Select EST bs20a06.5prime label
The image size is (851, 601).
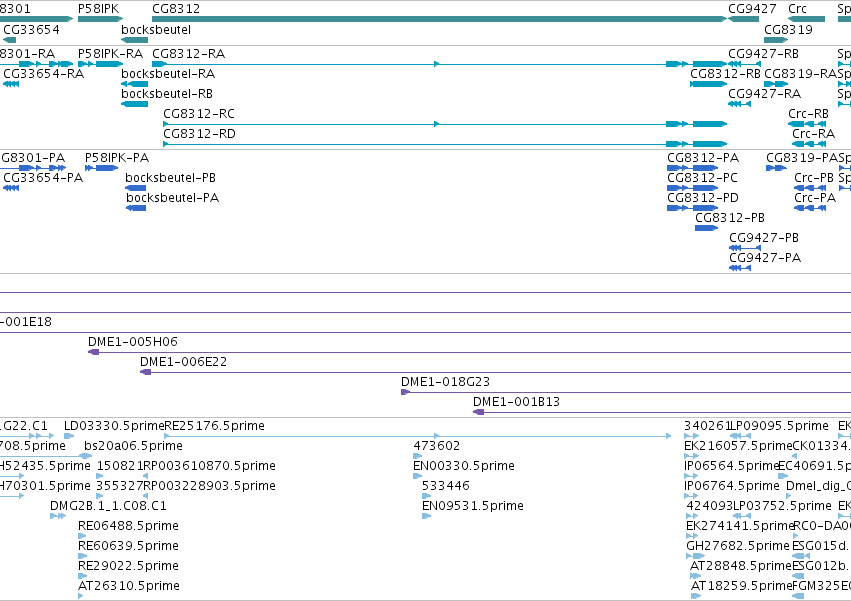pos(133,446)
